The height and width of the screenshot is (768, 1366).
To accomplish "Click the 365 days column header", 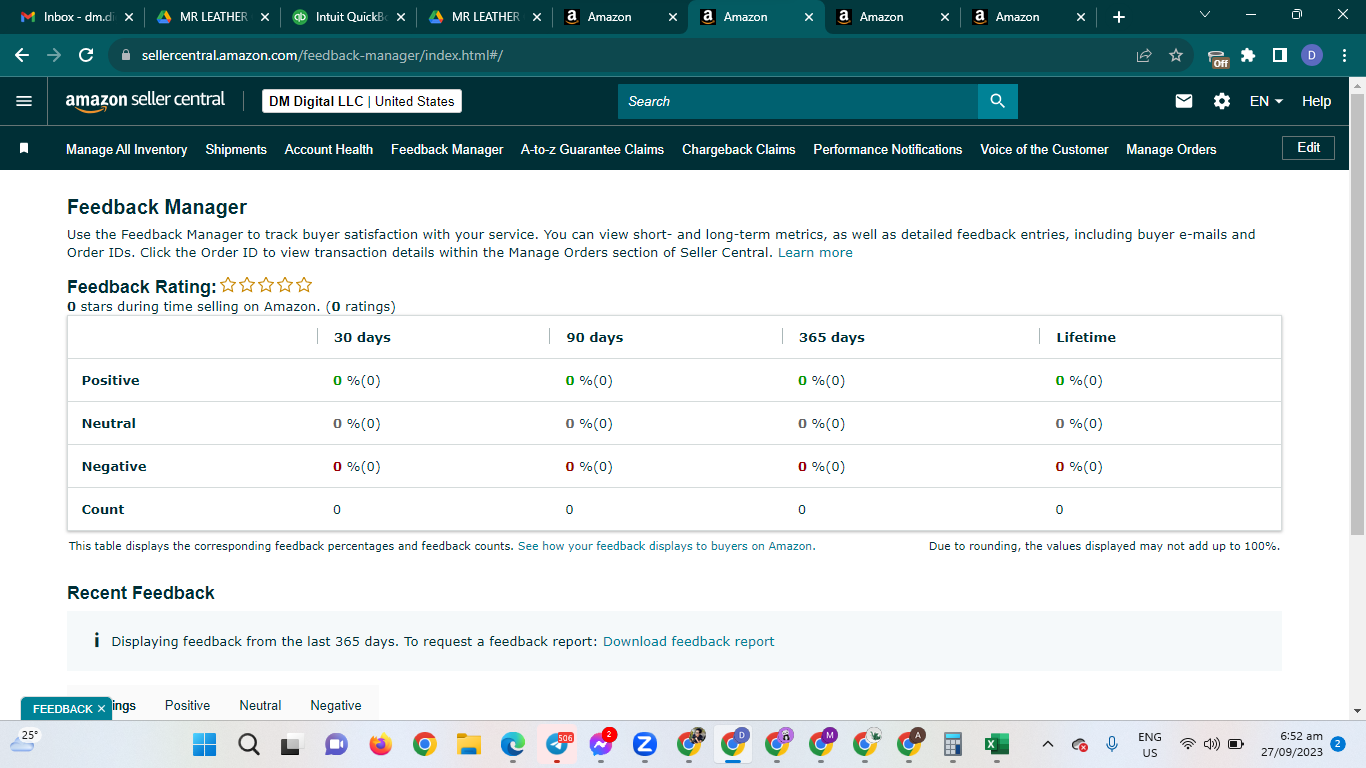I will 832,337.
